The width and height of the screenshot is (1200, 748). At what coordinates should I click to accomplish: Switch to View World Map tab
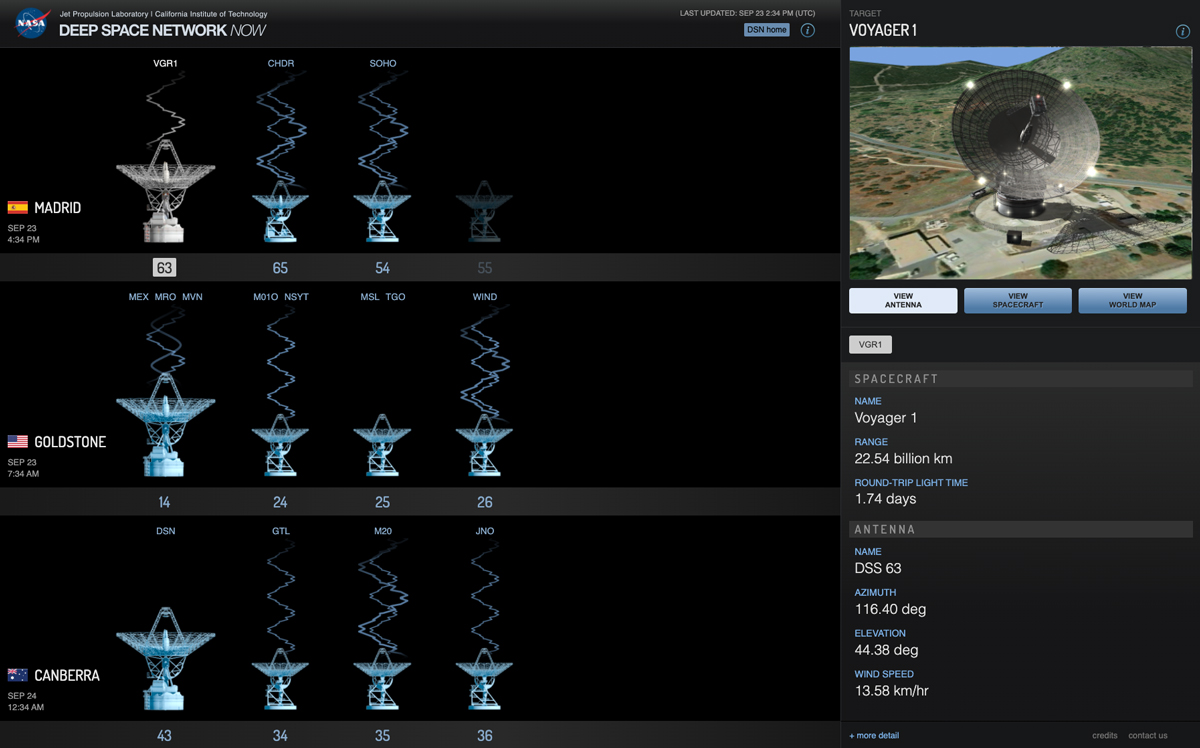(x=1132, y=301)
